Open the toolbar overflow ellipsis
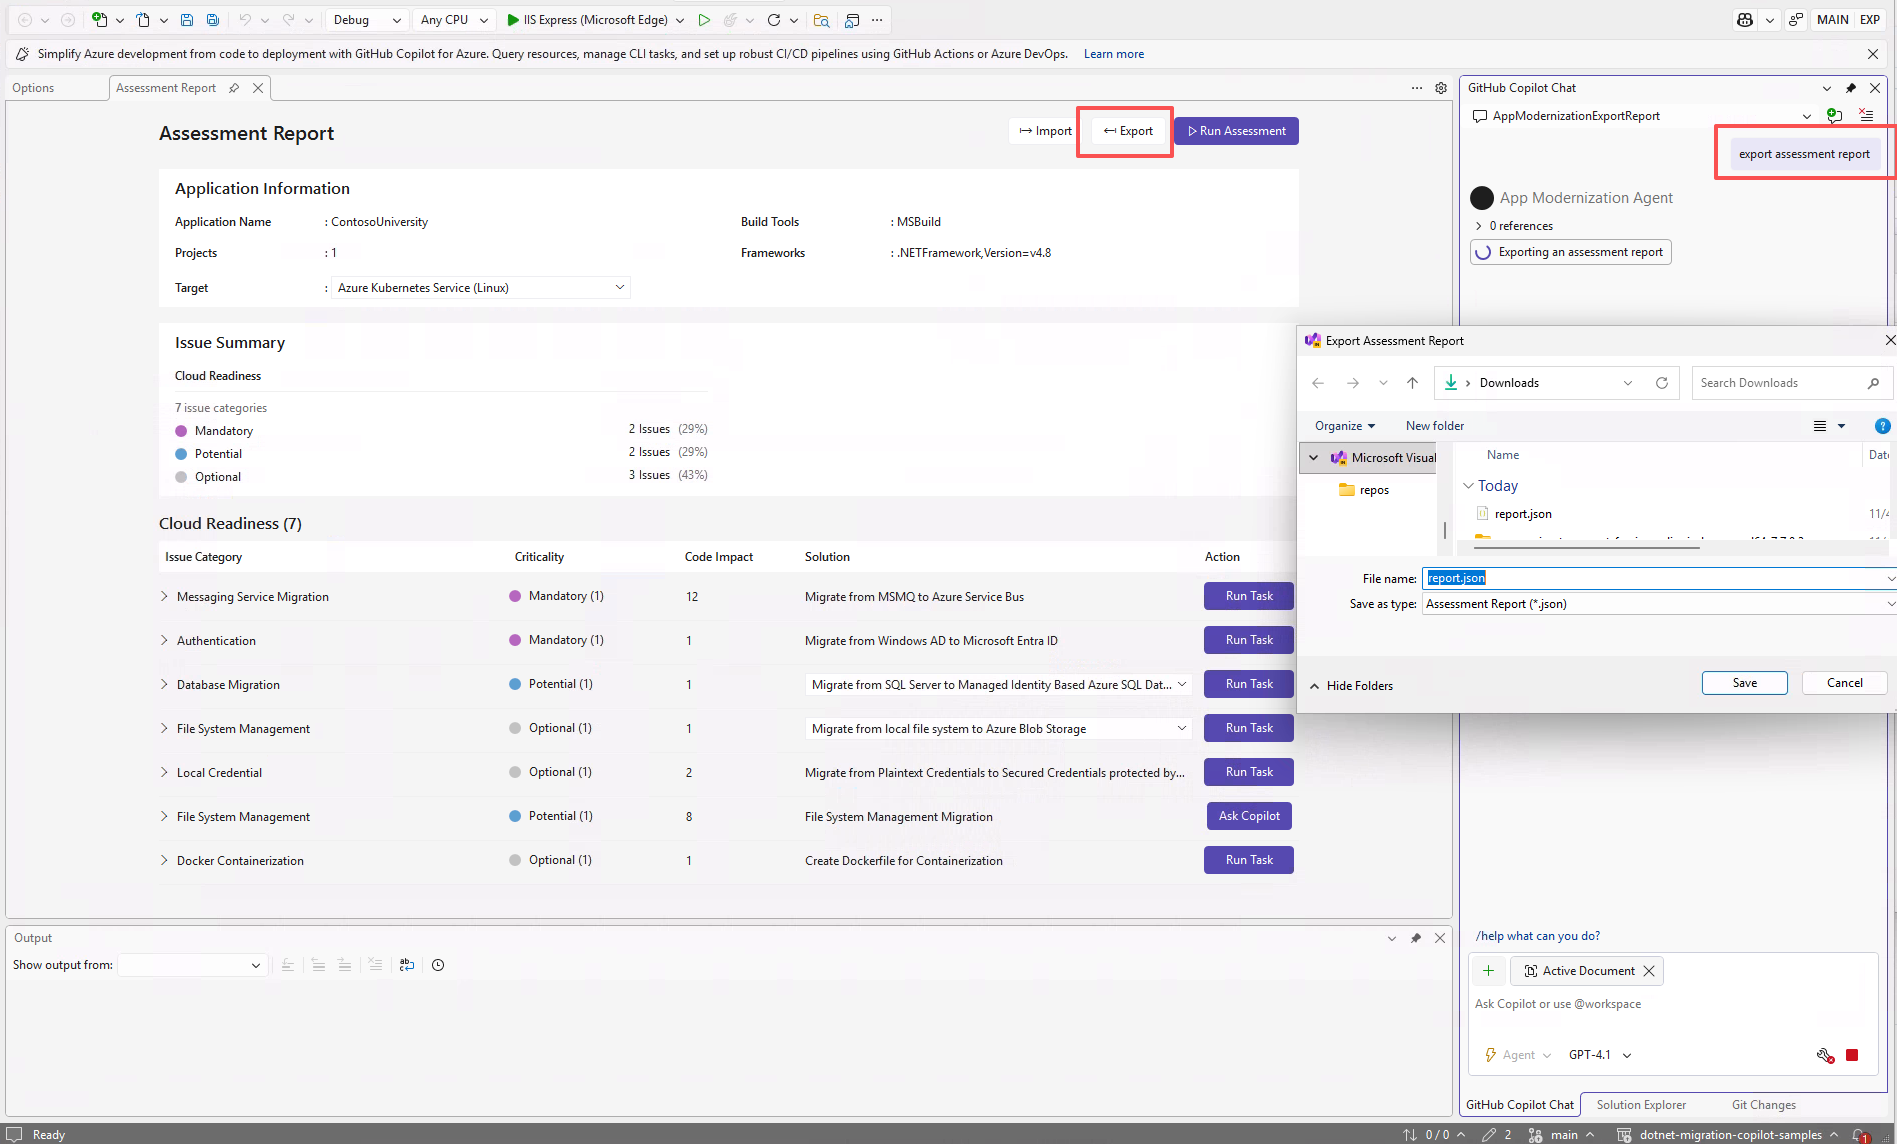The image size is (1897, 1144). (877, 20)
